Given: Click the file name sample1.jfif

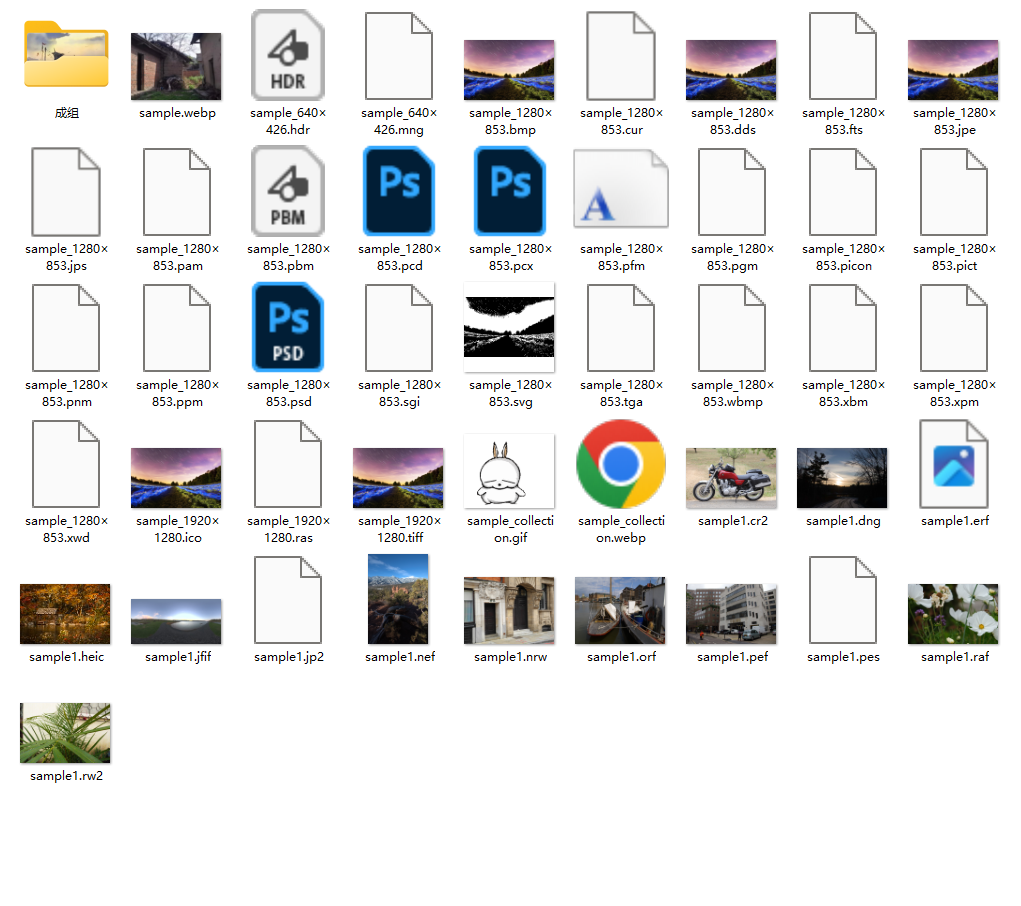Looking at the screenshot, I should coord(178,657).
